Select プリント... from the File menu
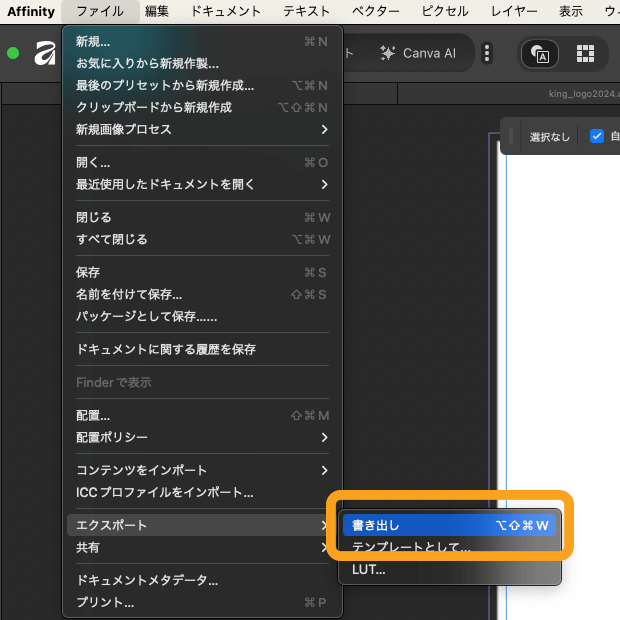This screenshot has height=620, width=620. 105,602
